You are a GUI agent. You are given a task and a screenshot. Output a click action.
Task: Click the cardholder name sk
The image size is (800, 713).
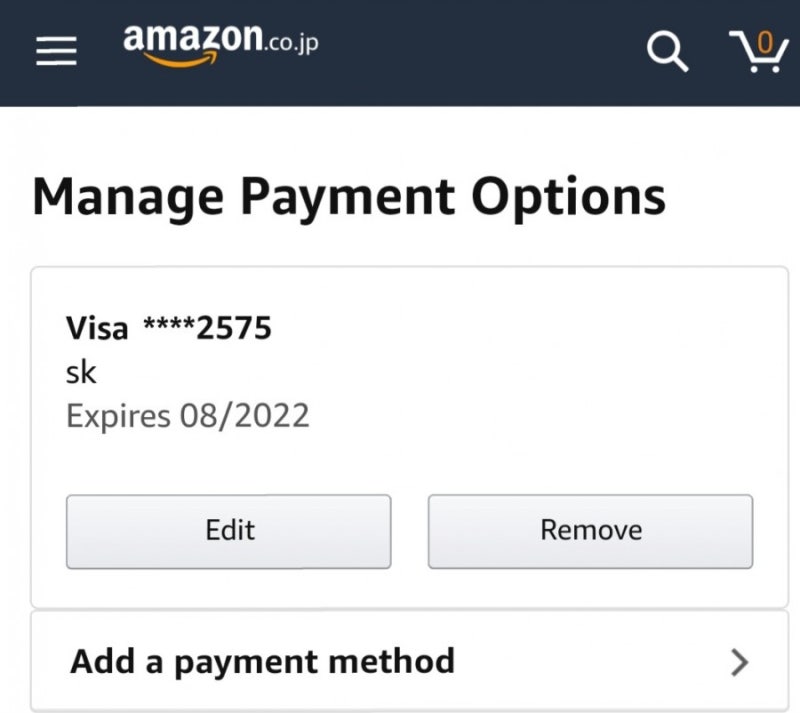point(81,372)
